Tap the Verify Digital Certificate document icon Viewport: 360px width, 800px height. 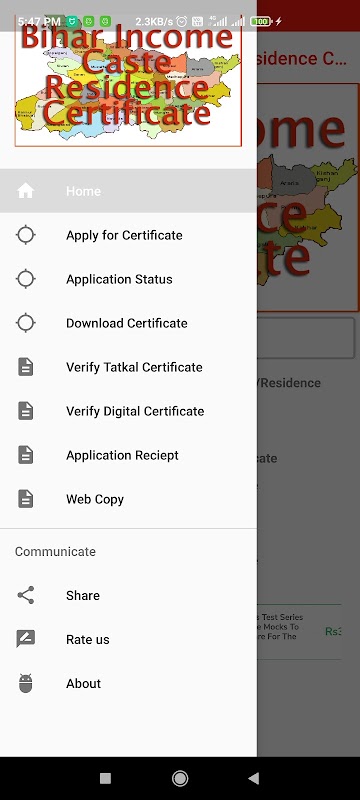point(25,411)
